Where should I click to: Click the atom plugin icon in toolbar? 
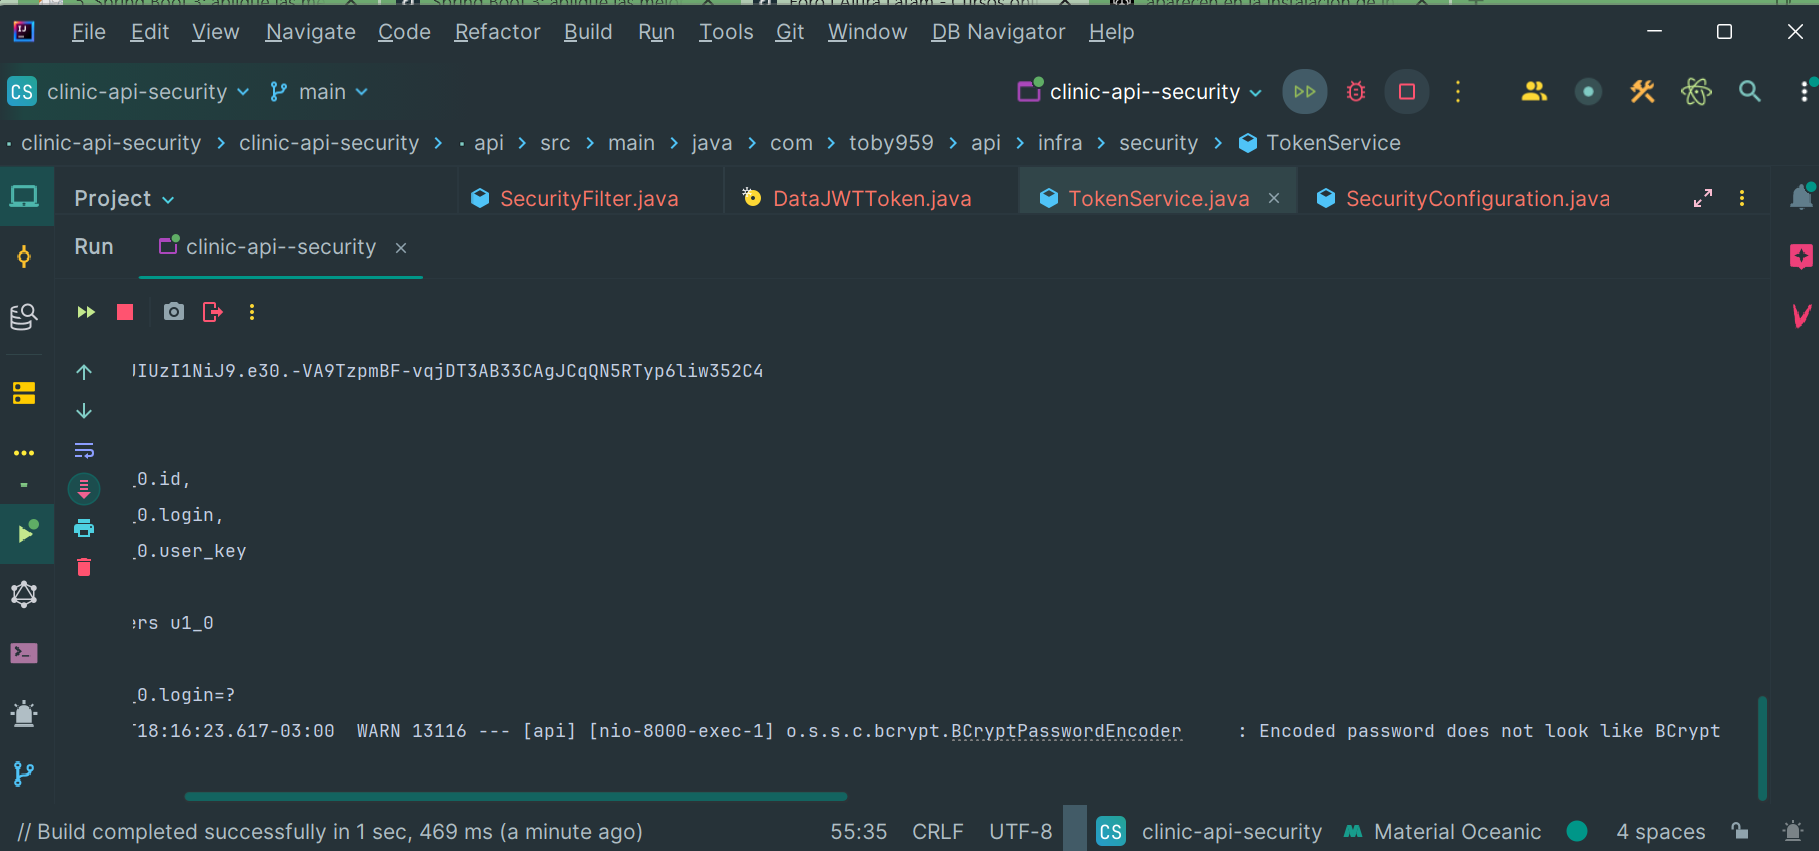(x=1696, y=92)
